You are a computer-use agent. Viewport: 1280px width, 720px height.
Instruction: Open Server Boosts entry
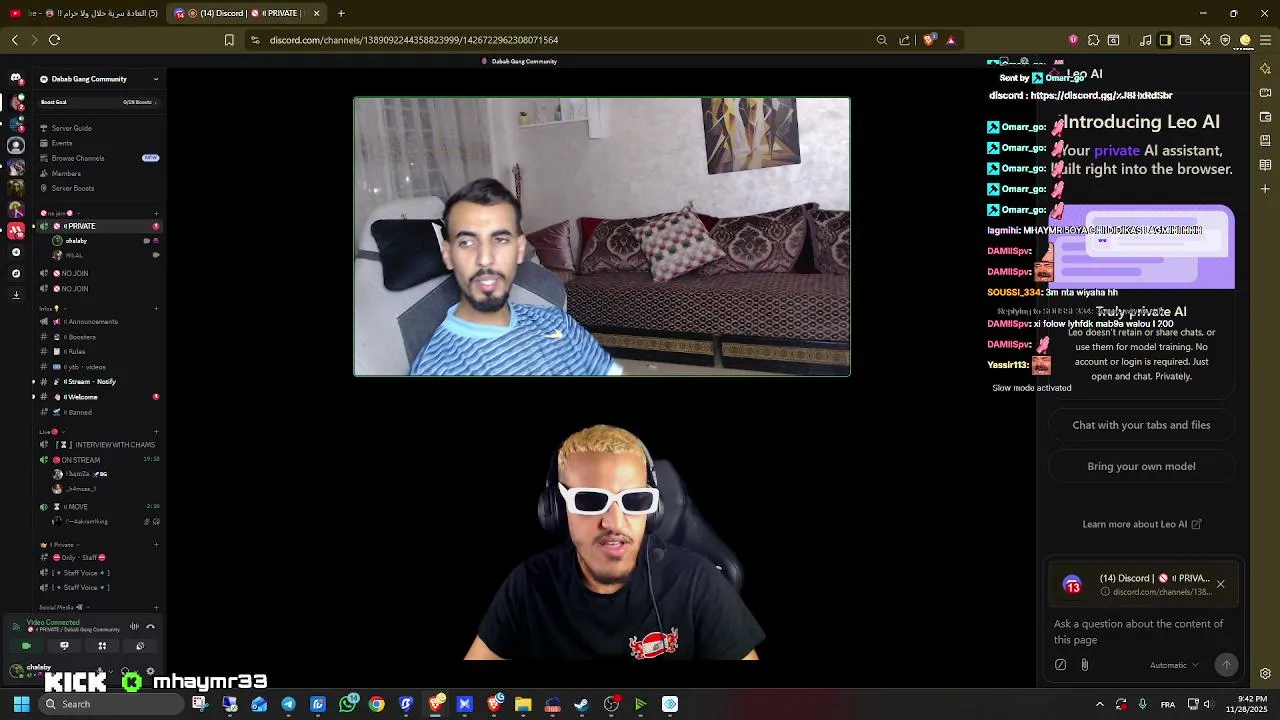98,188
